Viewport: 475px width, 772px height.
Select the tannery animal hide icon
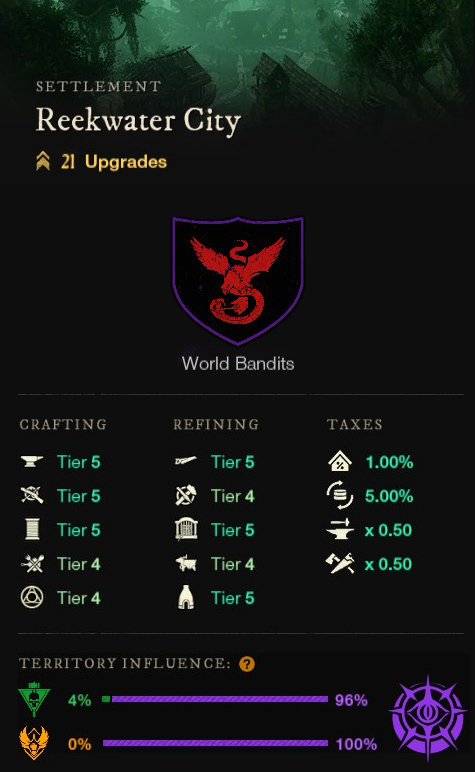[186, 564]
